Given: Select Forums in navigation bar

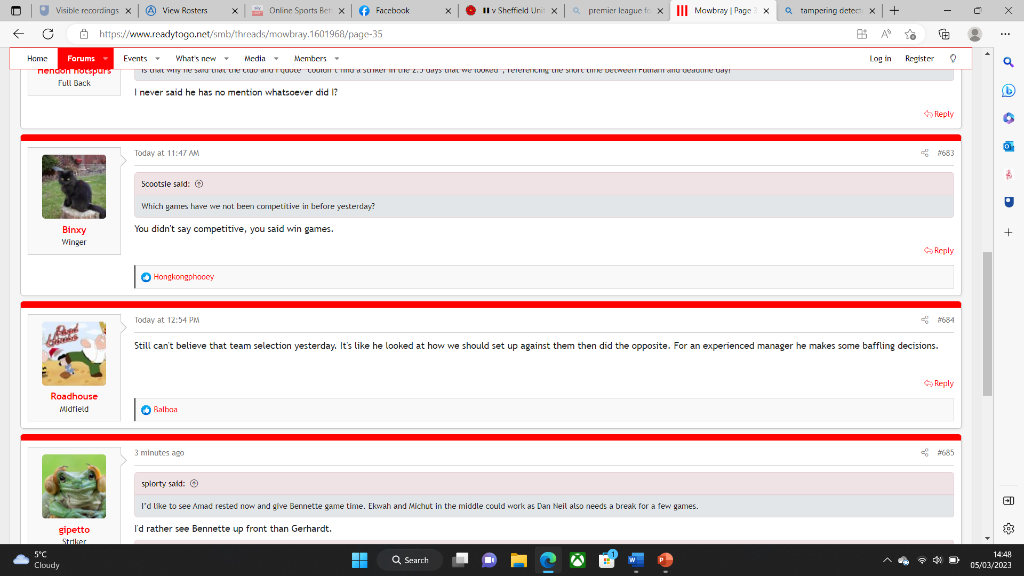Looking at the screenshot, I should click(81, 59).
